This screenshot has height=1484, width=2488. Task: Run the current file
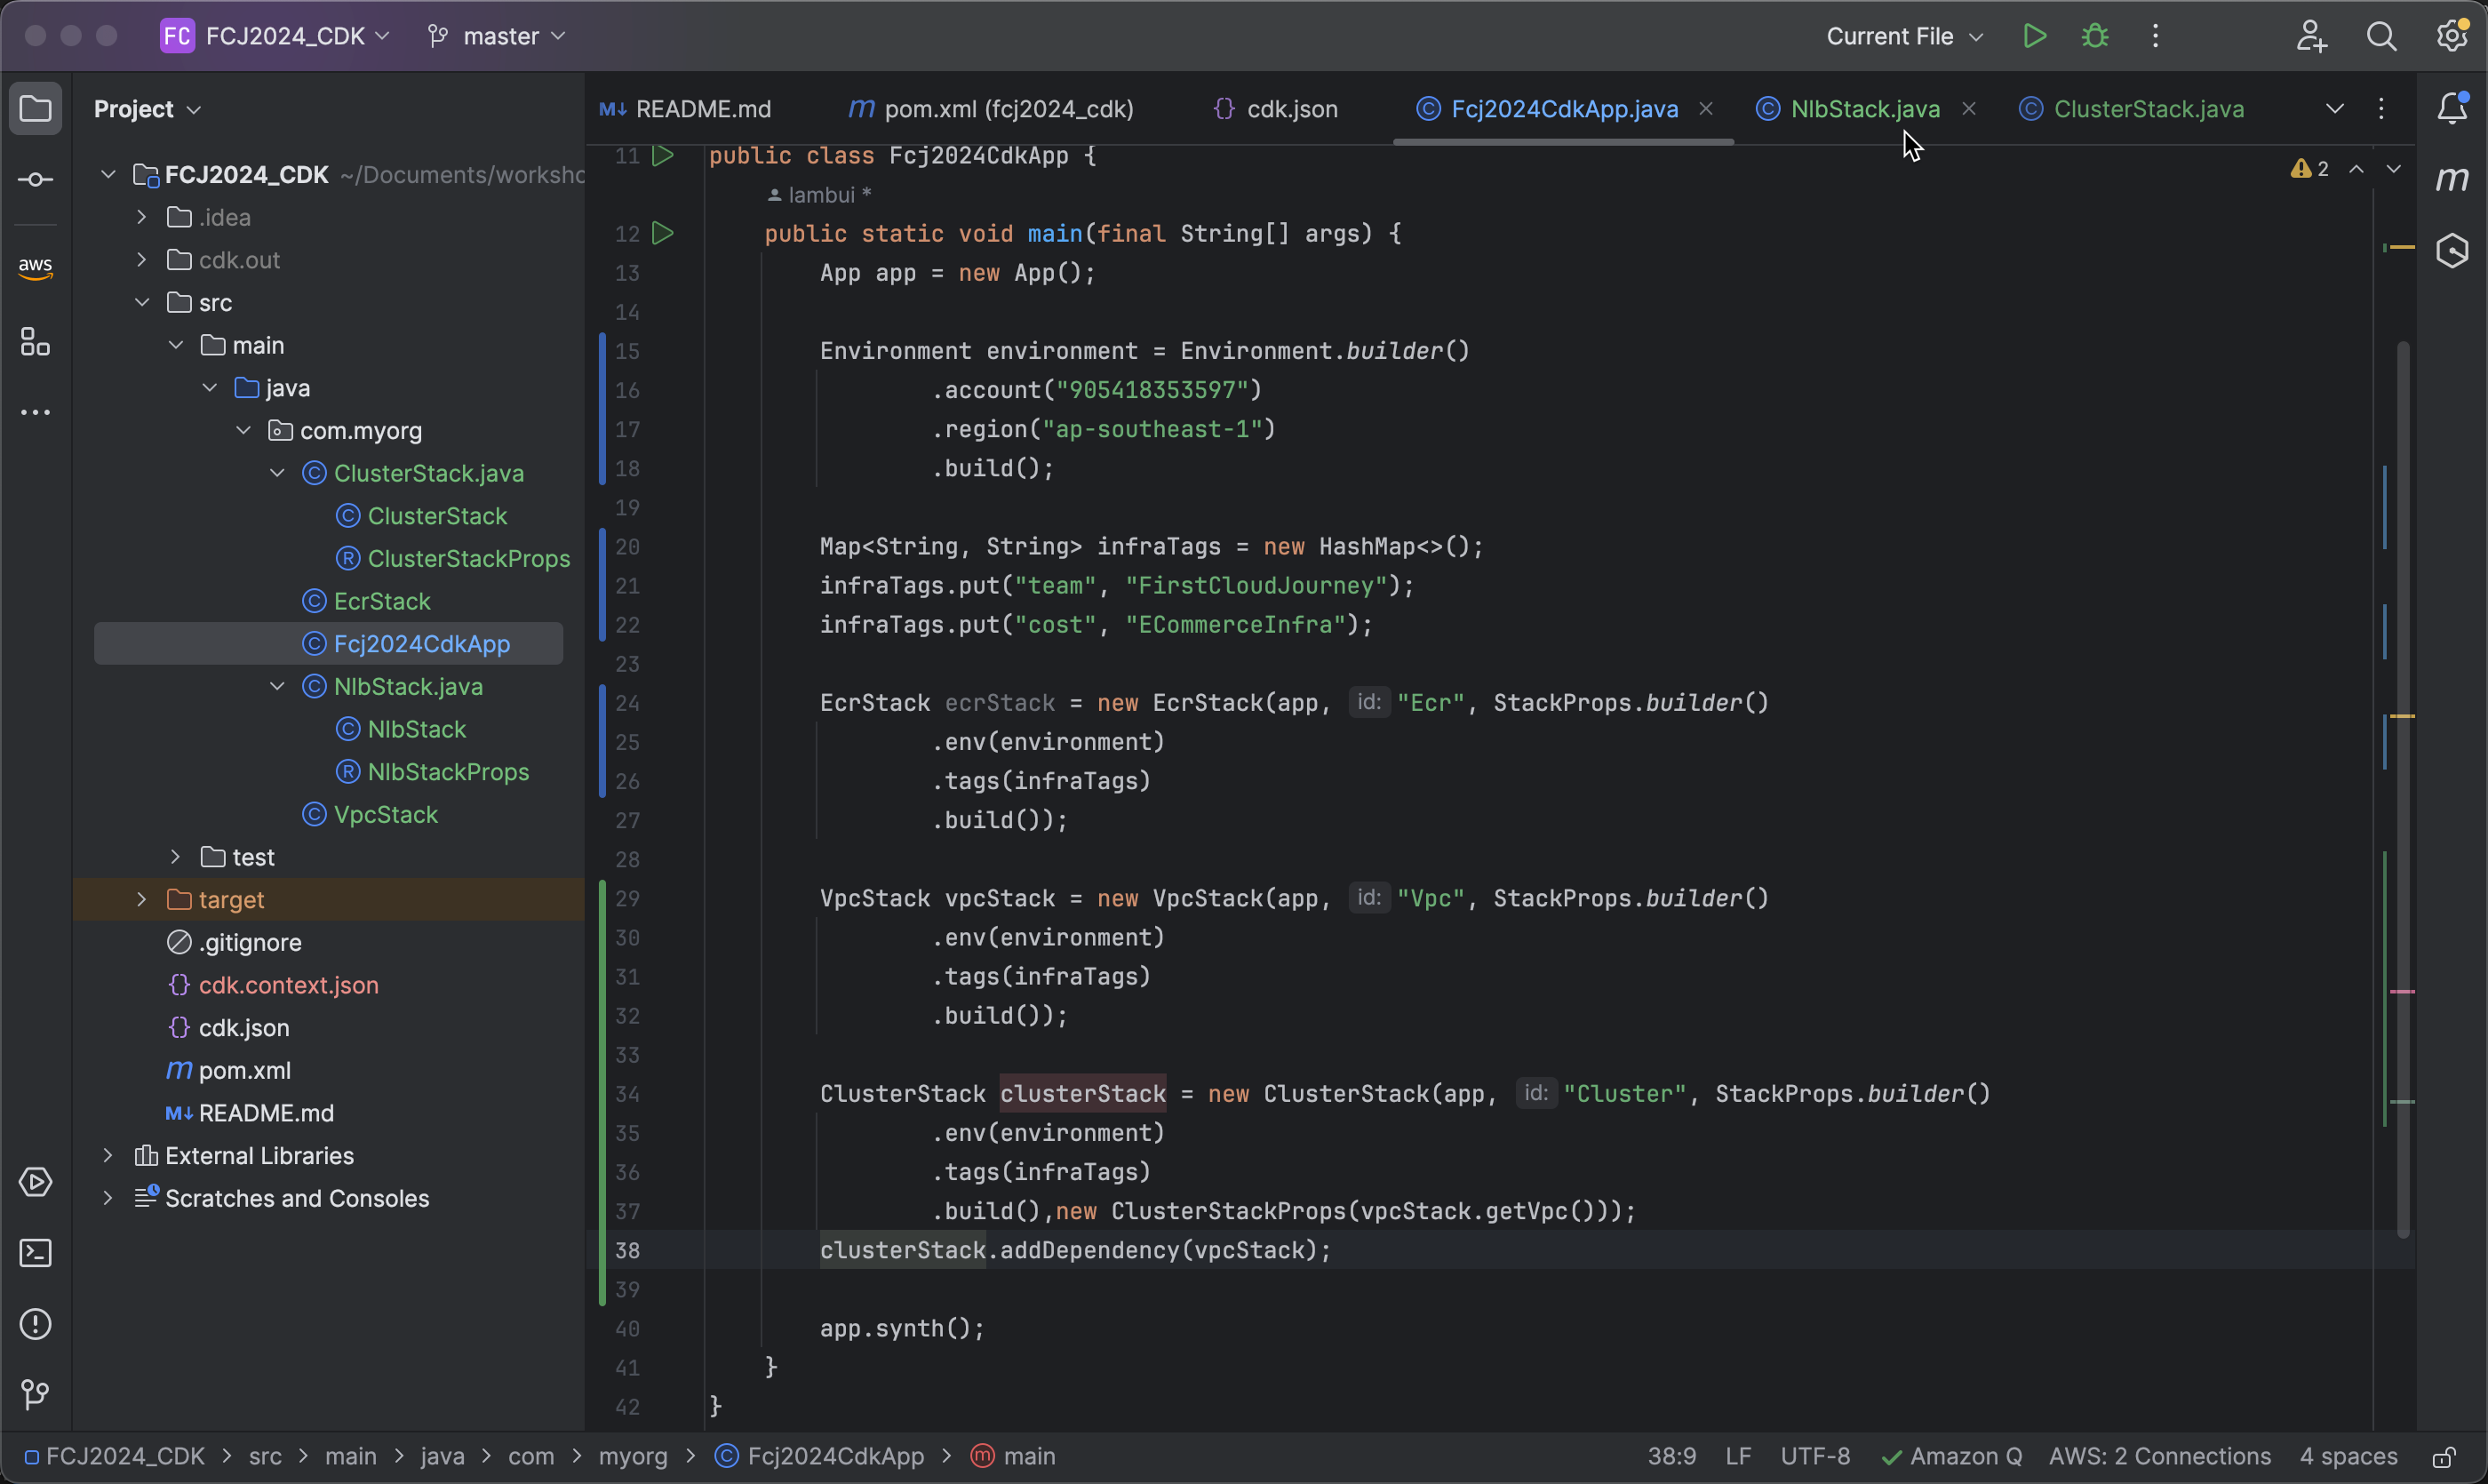pyautogui.click(x=2034, y=36)
